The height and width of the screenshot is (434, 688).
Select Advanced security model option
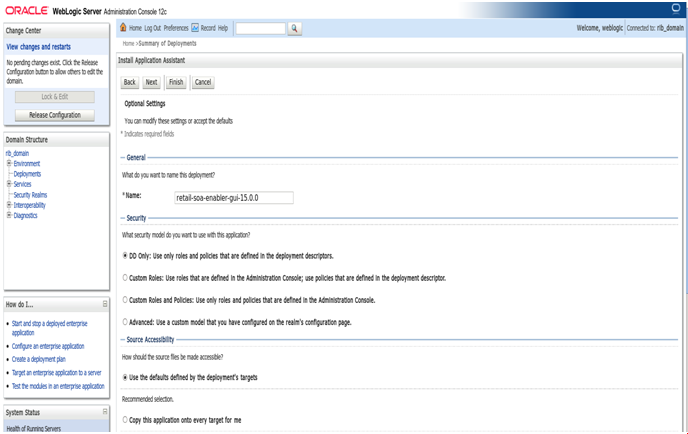tap(125, 322)
